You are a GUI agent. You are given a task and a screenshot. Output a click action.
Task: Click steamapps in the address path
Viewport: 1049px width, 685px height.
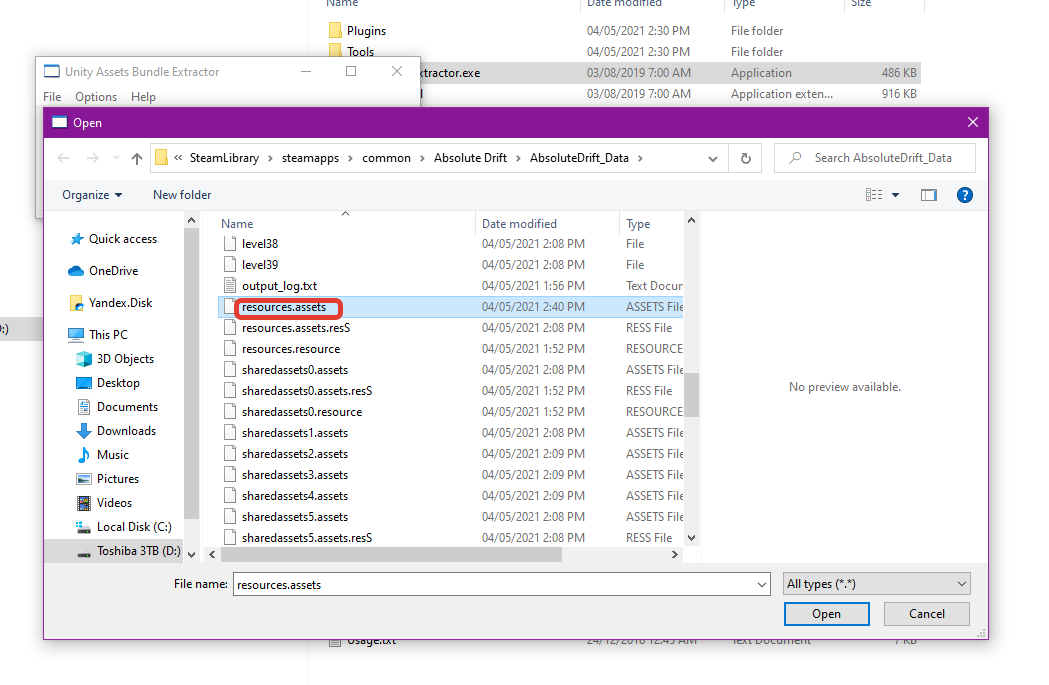(310, 158)
